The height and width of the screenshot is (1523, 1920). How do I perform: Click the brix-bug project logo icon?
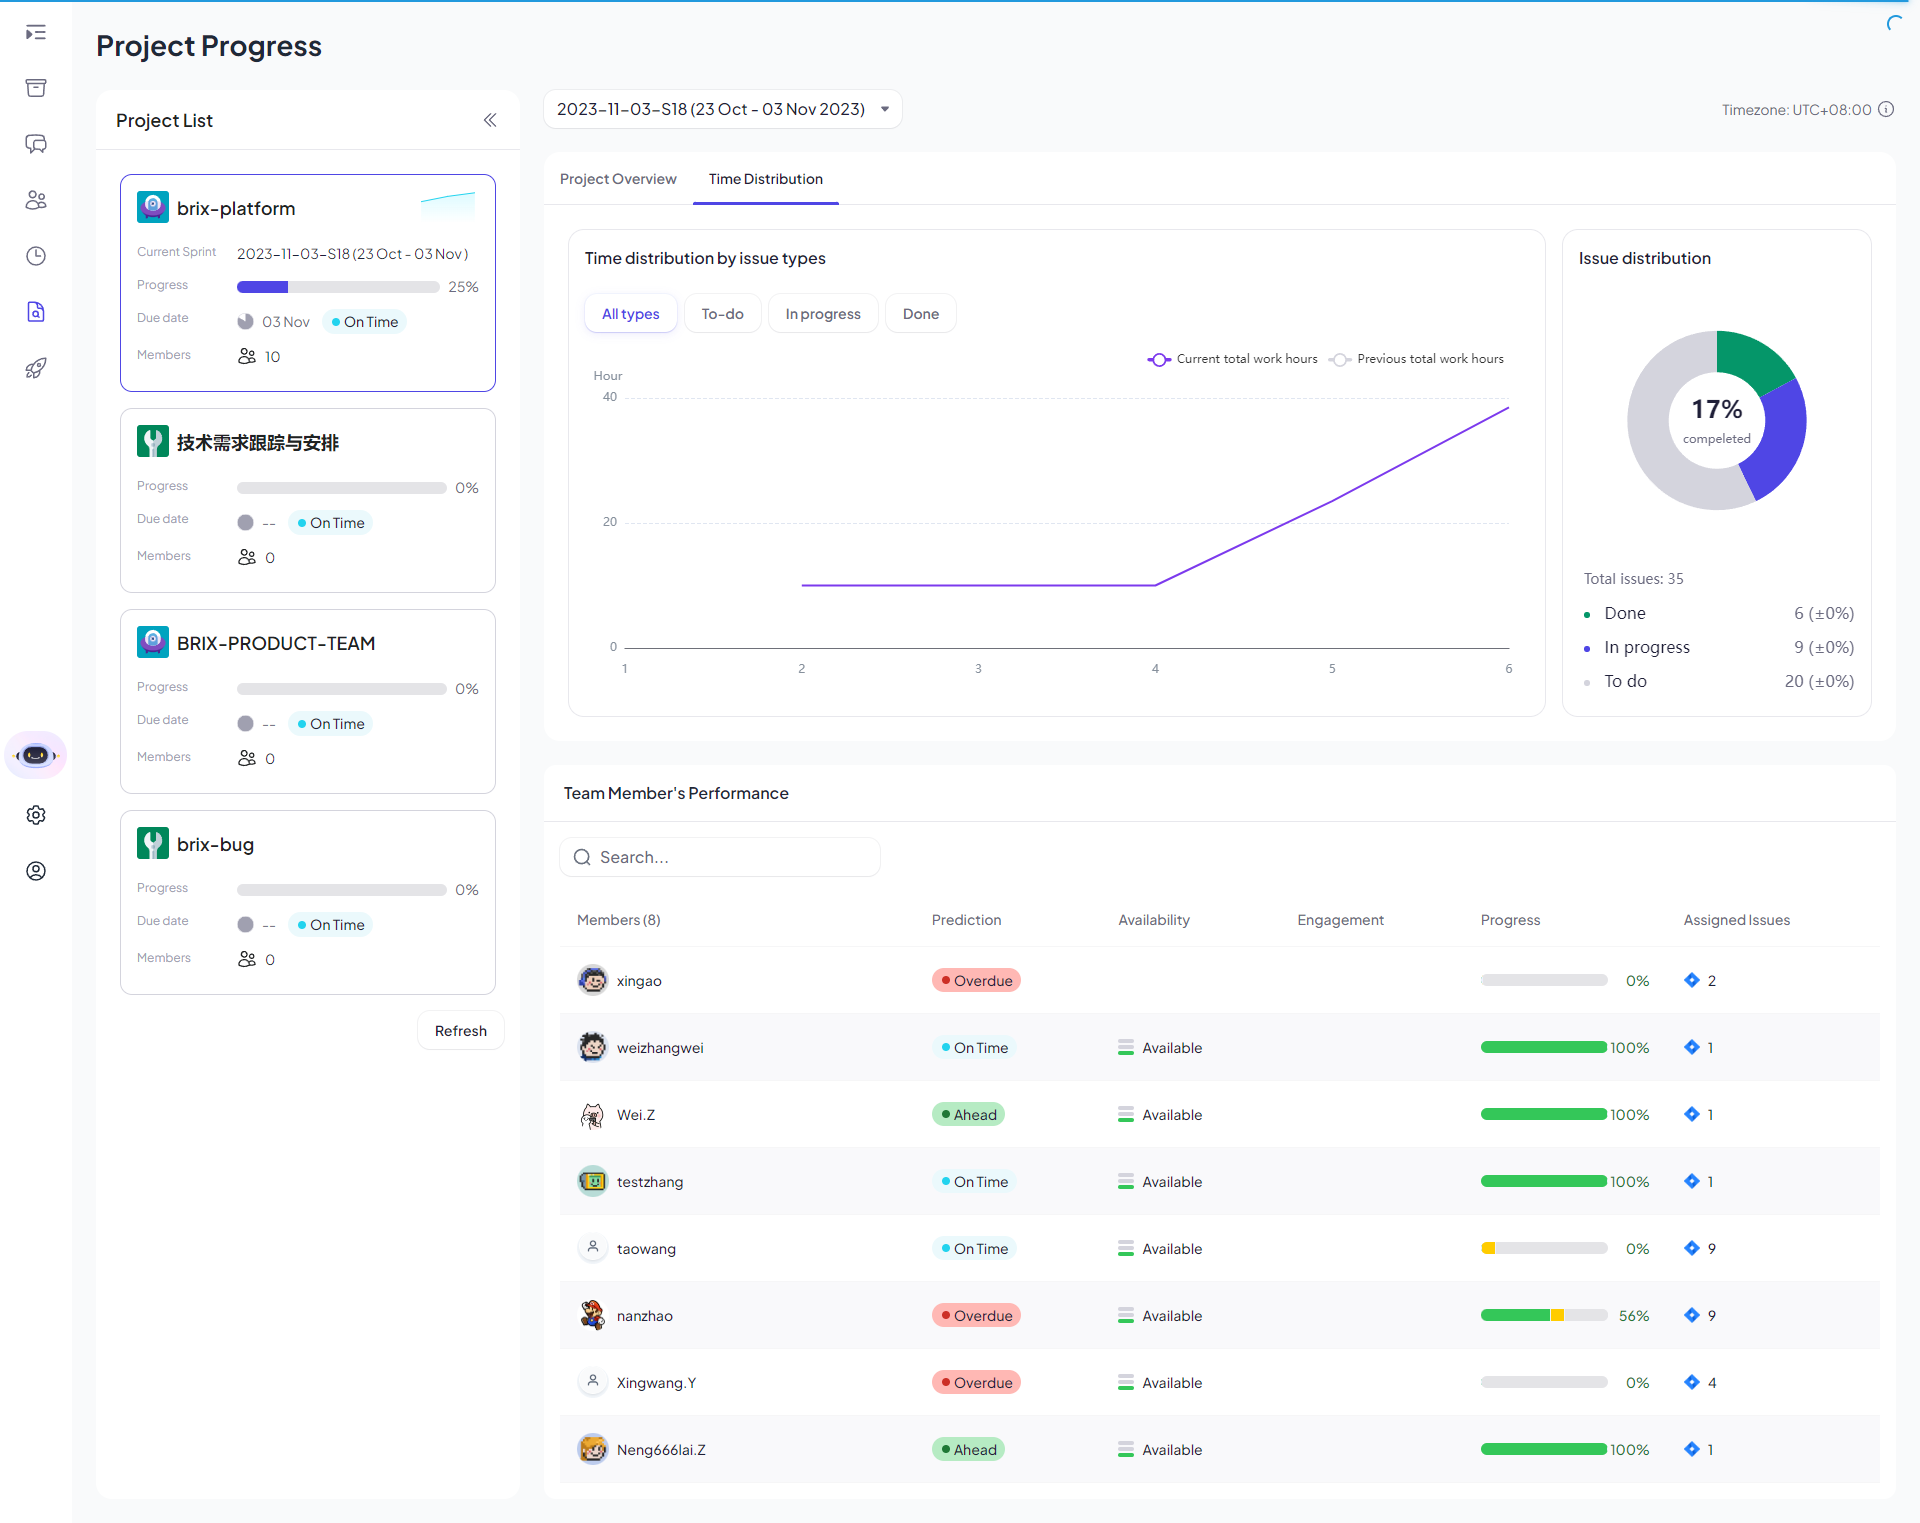pos(153,843)
